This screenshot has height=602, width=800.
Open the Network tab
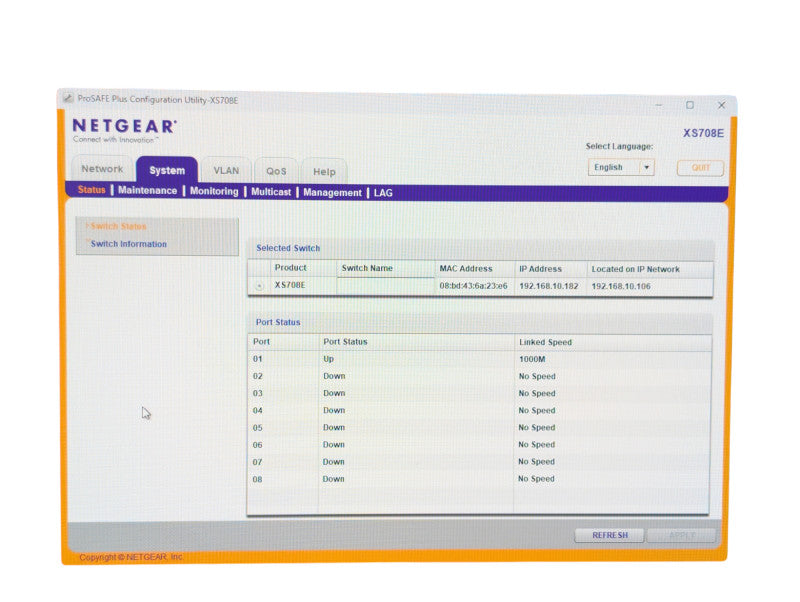click(102, 169)
